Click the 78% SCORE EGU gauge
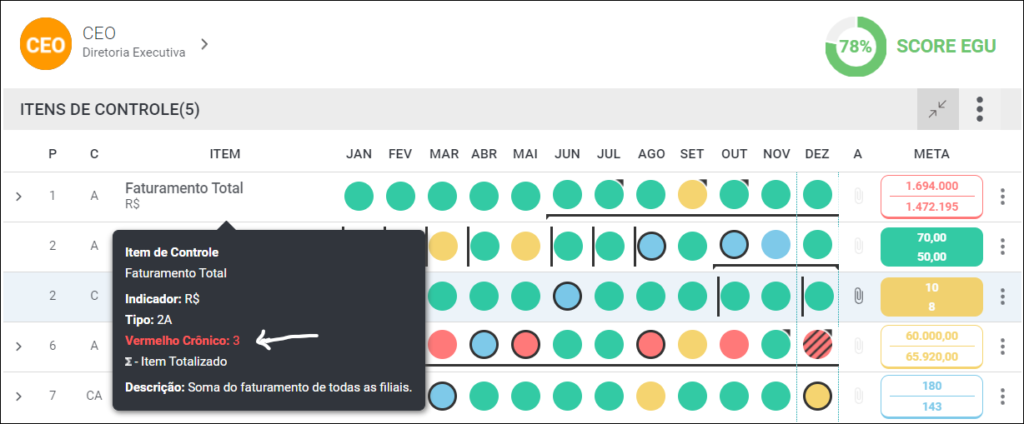This screenshot has width=1024, height=424. [856, 46]
